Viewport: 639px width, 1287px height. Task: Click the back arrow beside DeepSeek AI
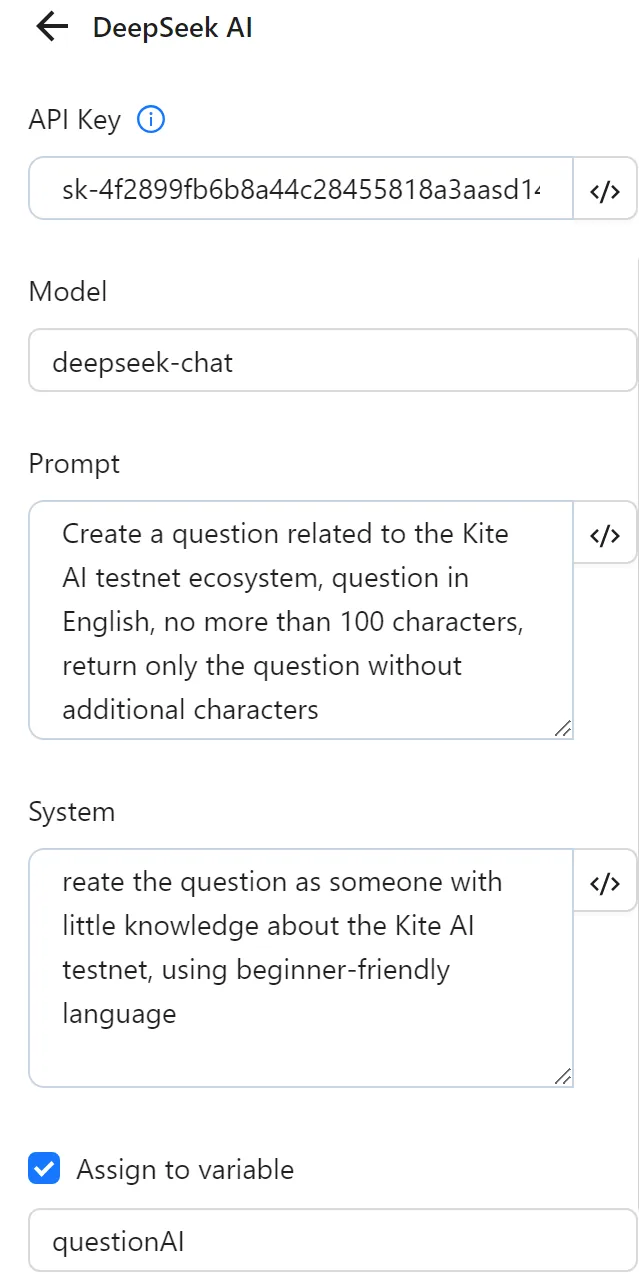coord(50,27)
